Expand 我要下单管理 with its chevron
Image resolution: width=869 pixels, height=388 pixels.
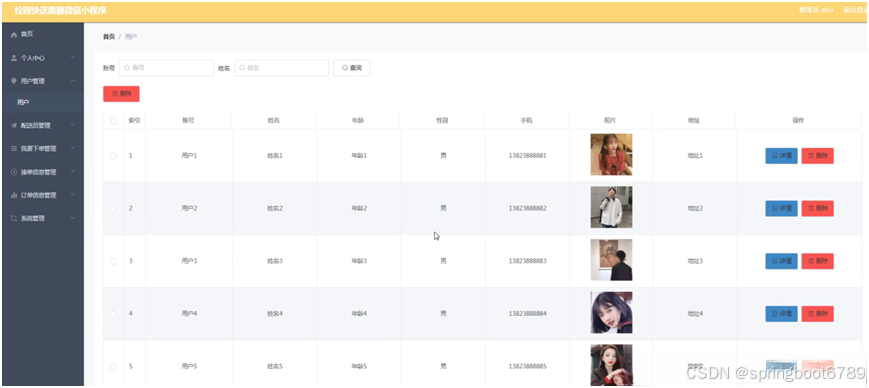click(73, 149)
